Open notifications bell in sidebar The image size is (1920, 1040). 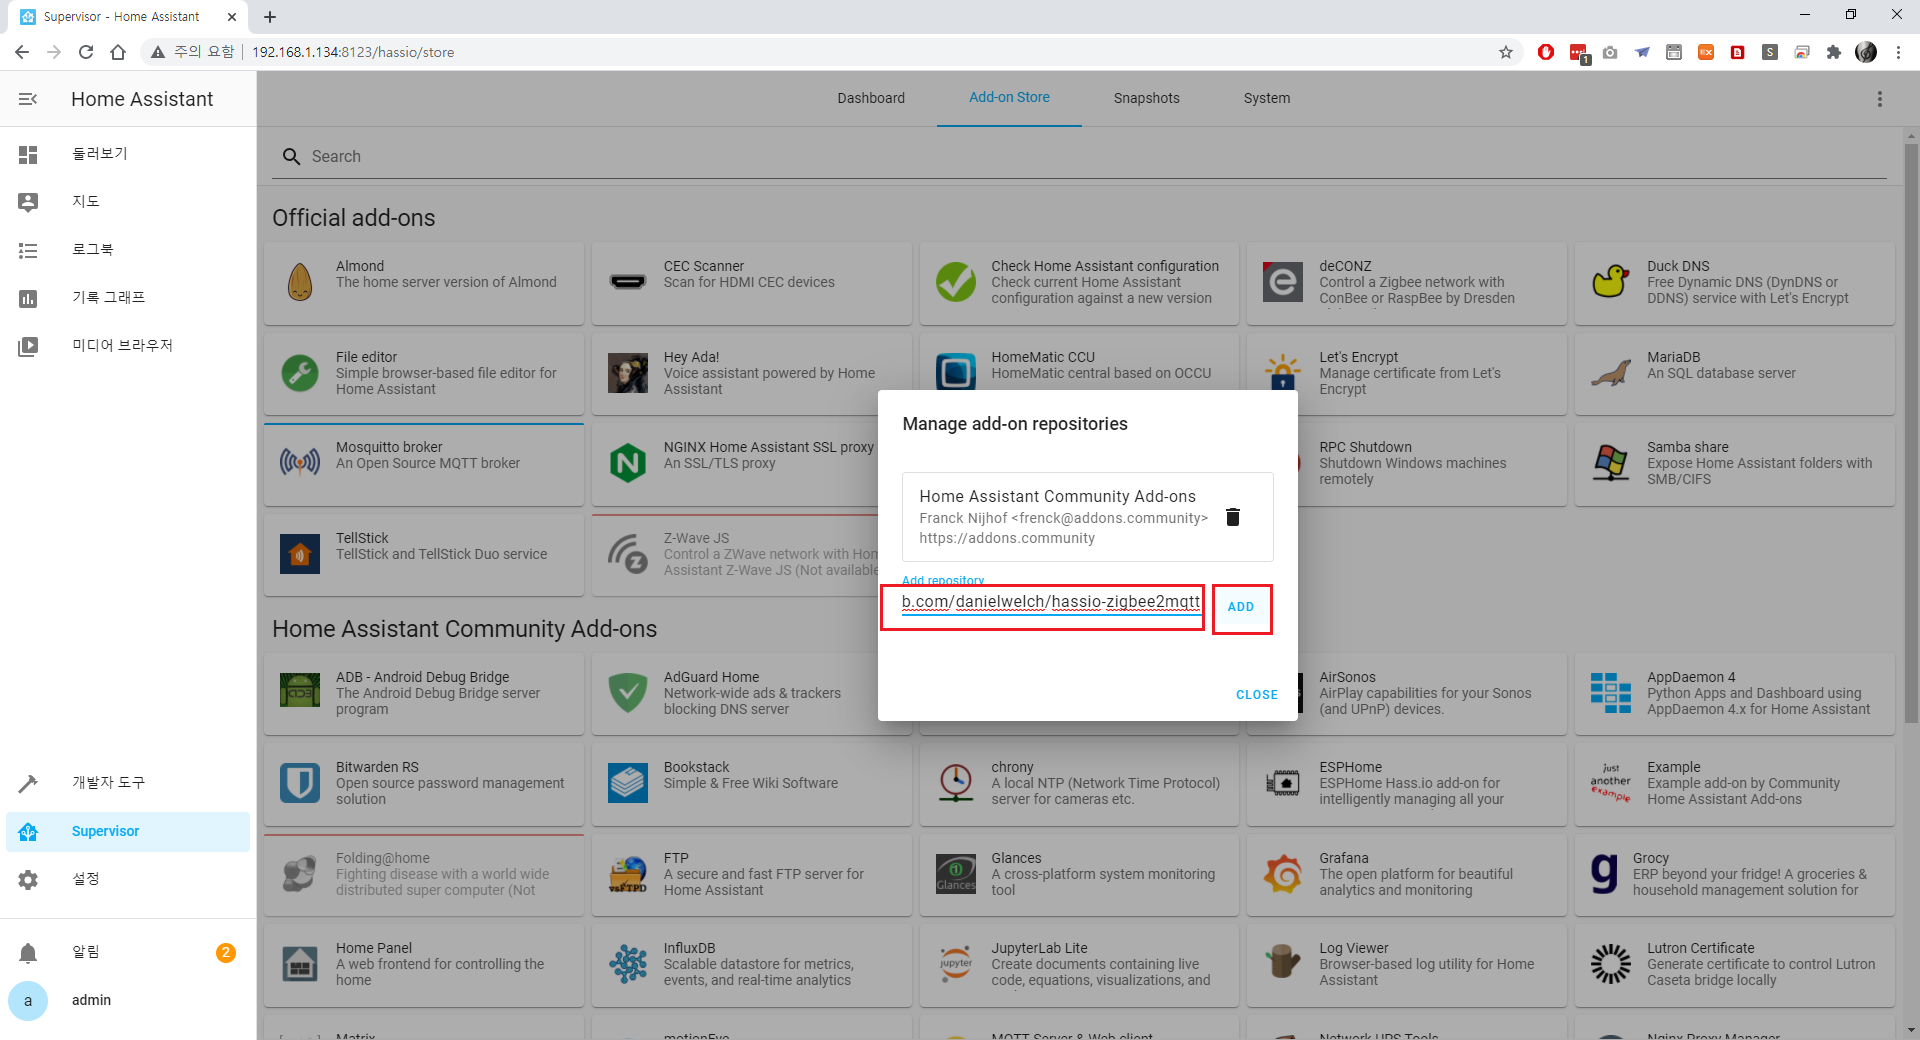28,952
